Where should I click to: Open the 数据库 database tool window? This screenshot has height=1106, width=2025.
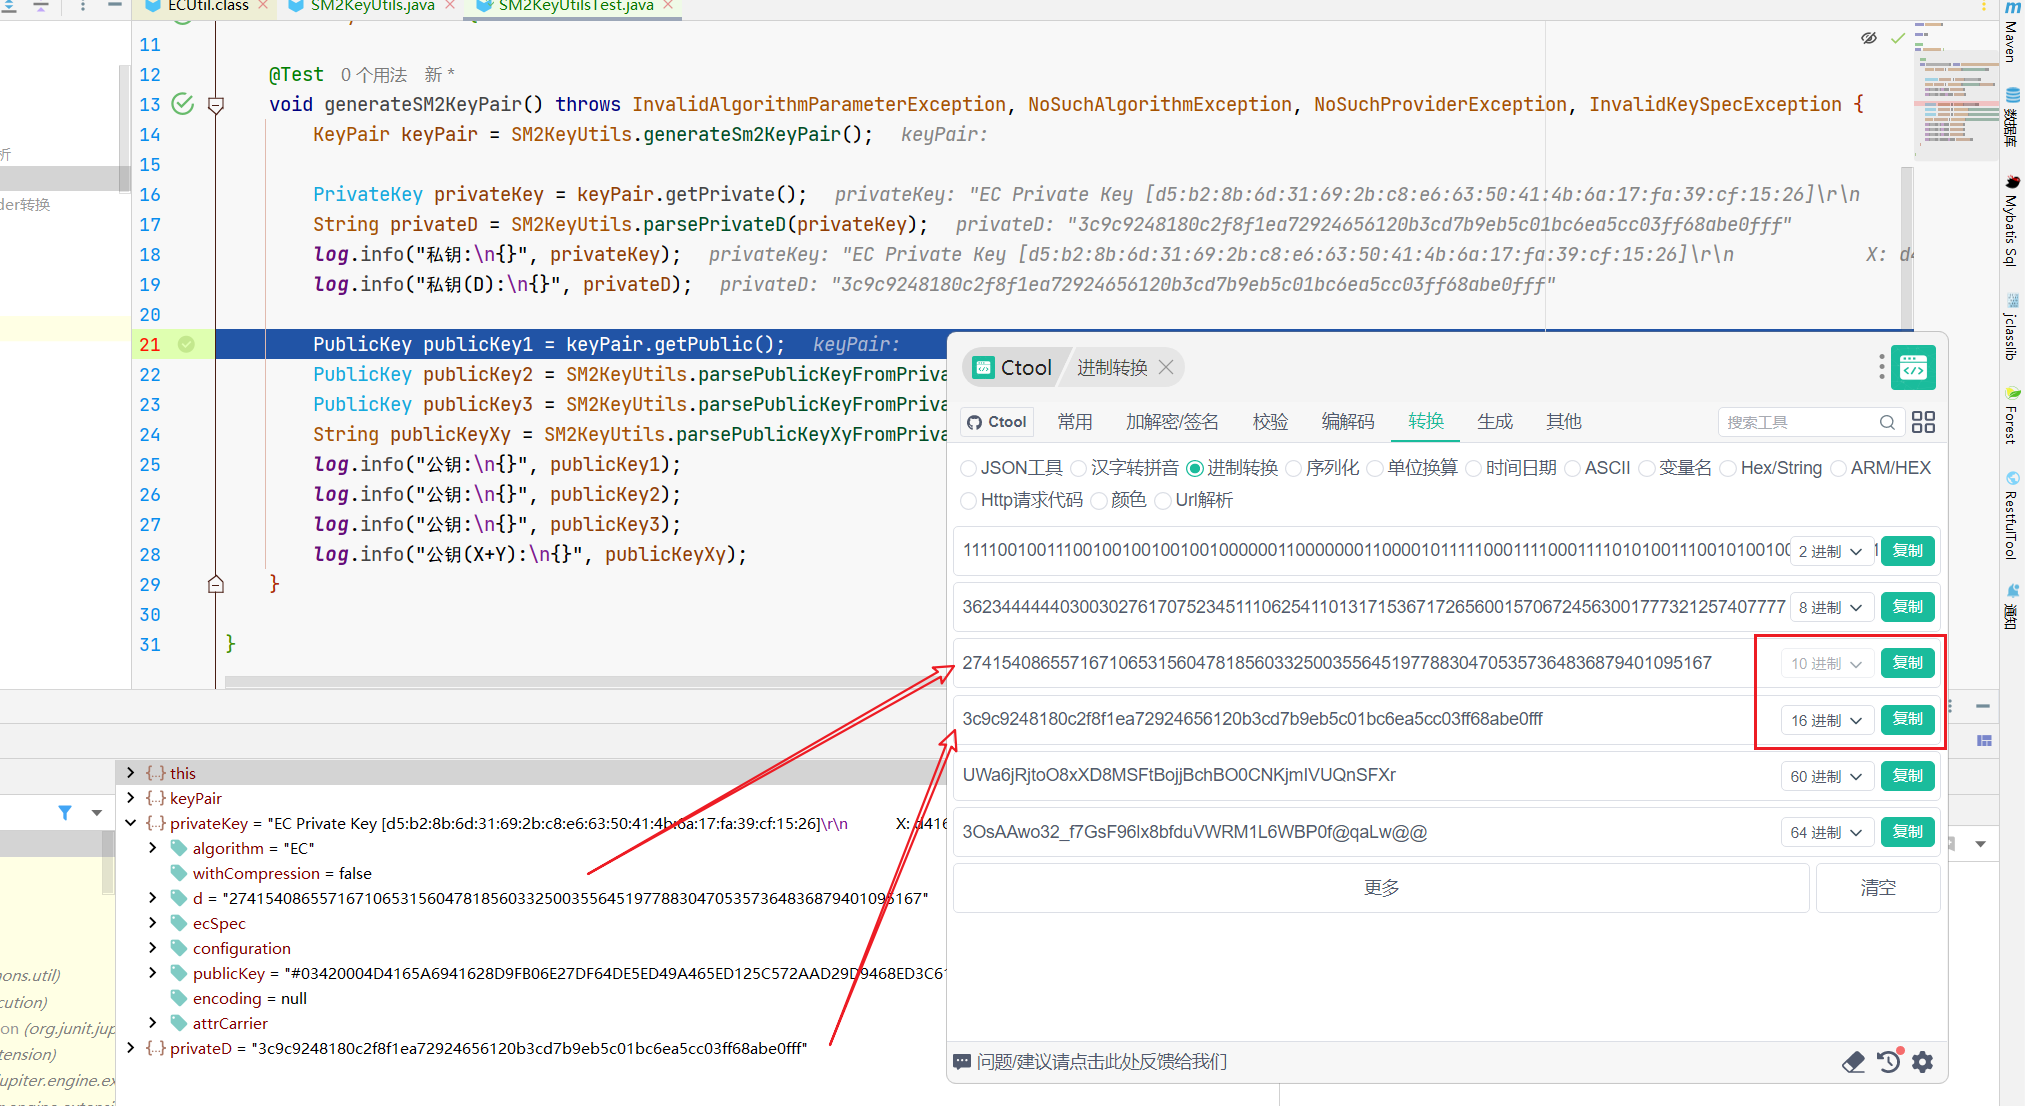[2012, 118]
